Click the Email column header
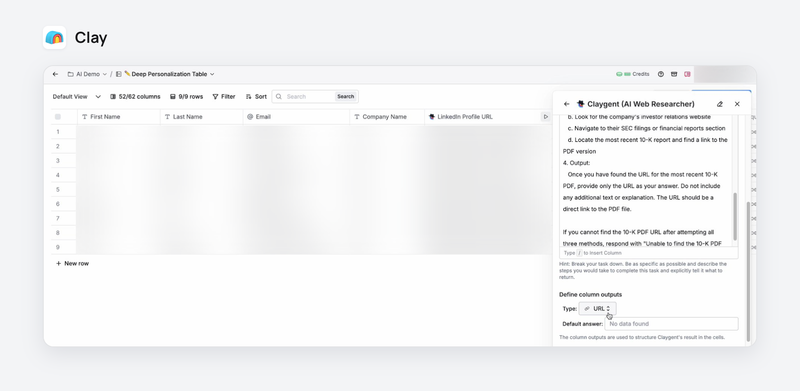This screenshot has width=800, height=391. click(x=296, y=117)
